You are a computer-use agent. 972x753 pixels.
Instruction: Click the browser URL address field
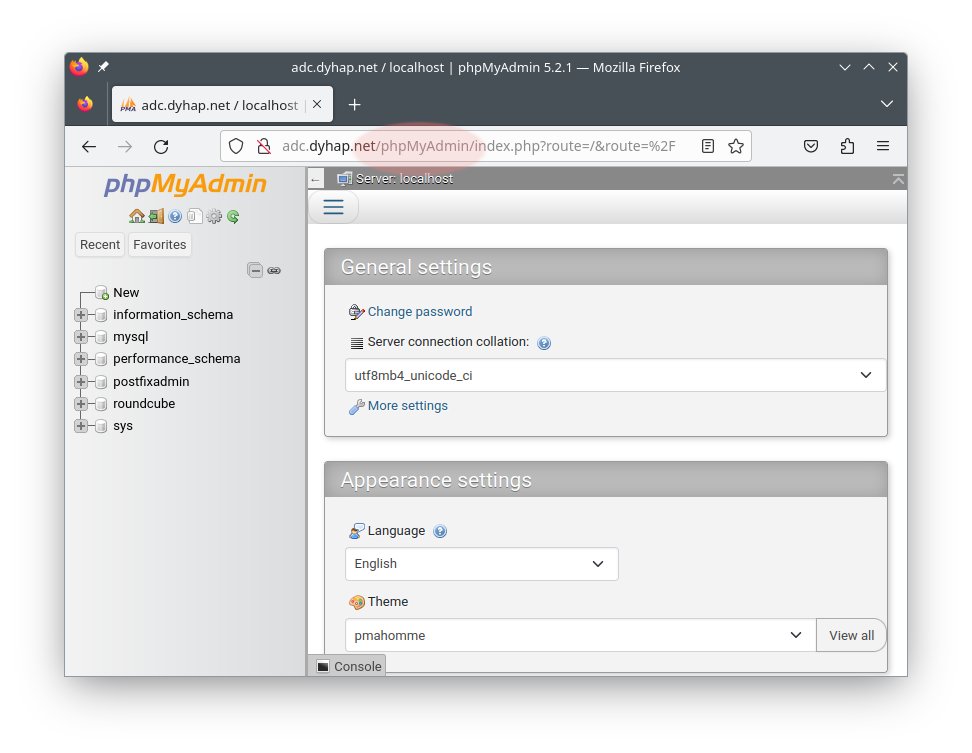[x=480, y=146]
